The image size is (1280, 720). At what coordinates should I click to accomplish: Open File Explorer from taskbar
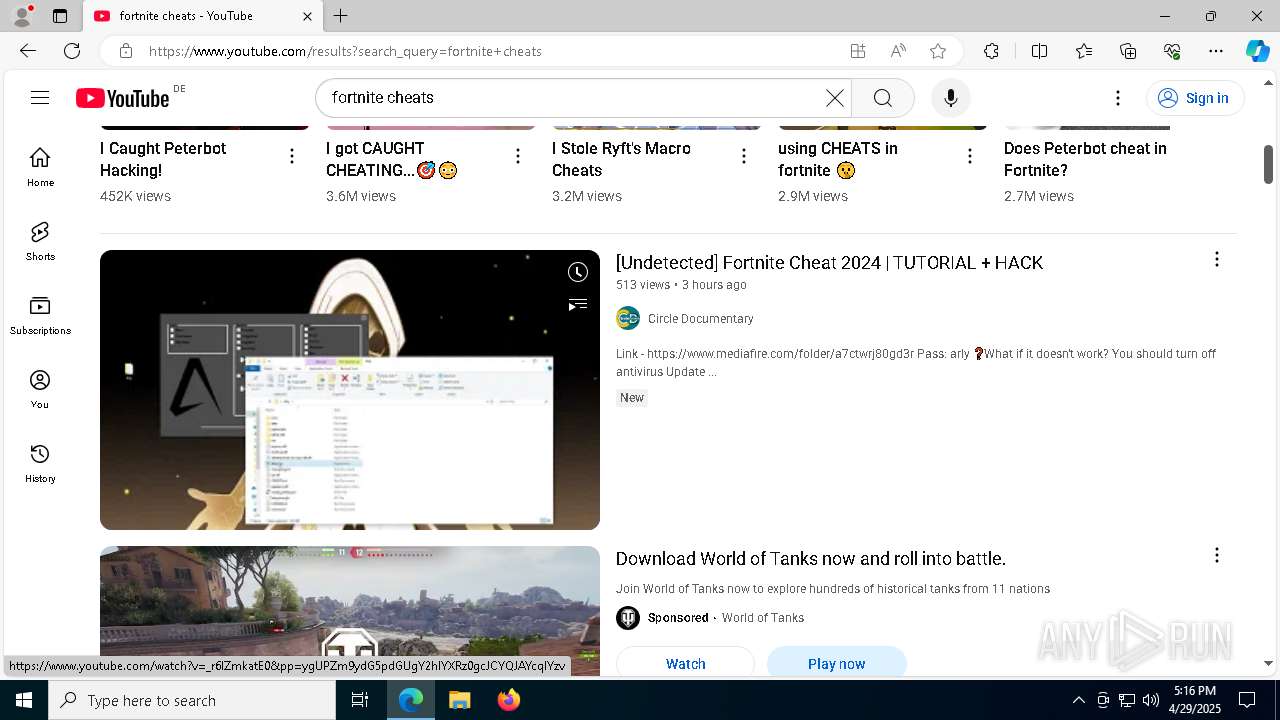459,700
